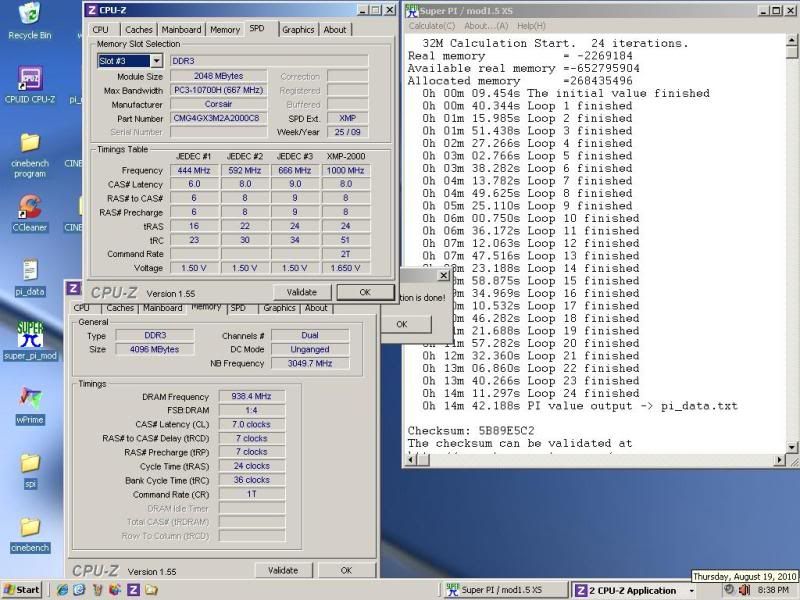The image size is (800, 600).
Task: Click the Start button
Action: [21, 590]
